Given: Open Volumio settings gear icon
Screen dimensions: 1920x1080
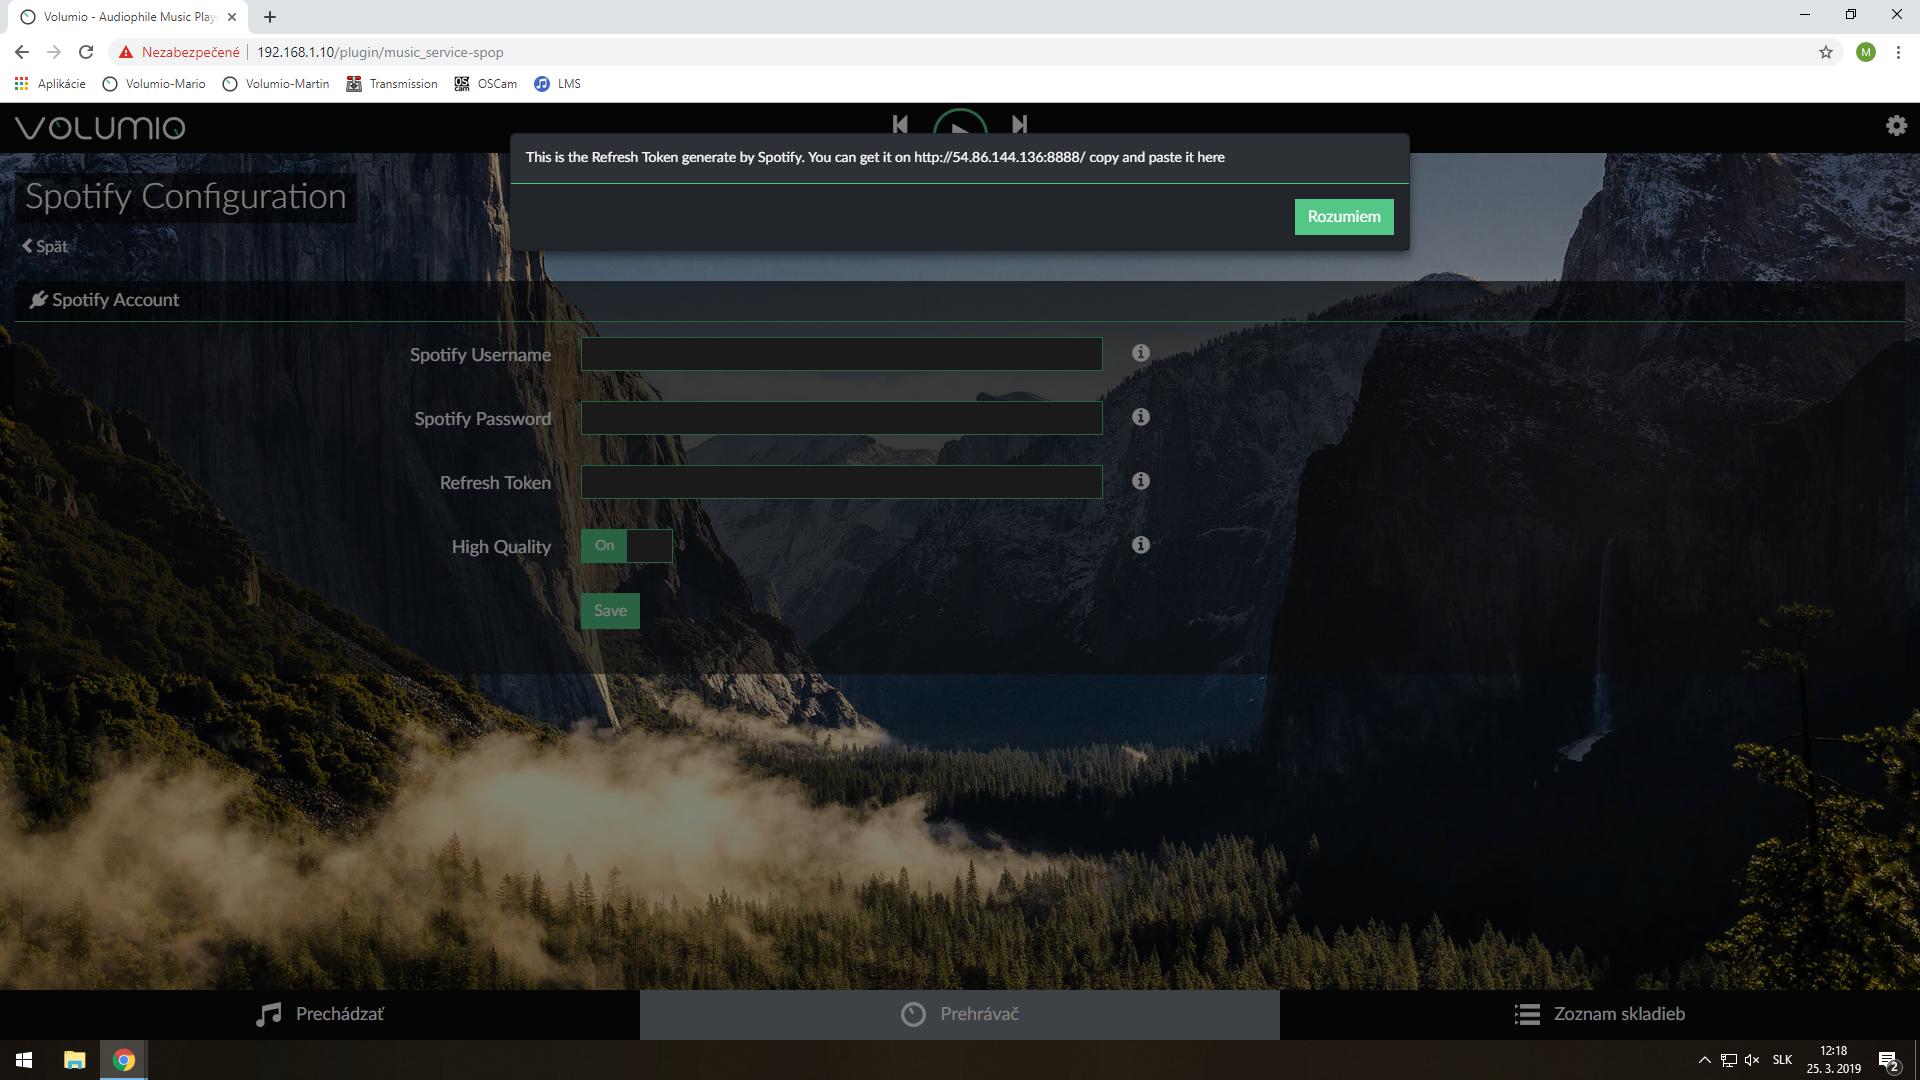Looking at the screenshot, I should [1896, 126].
